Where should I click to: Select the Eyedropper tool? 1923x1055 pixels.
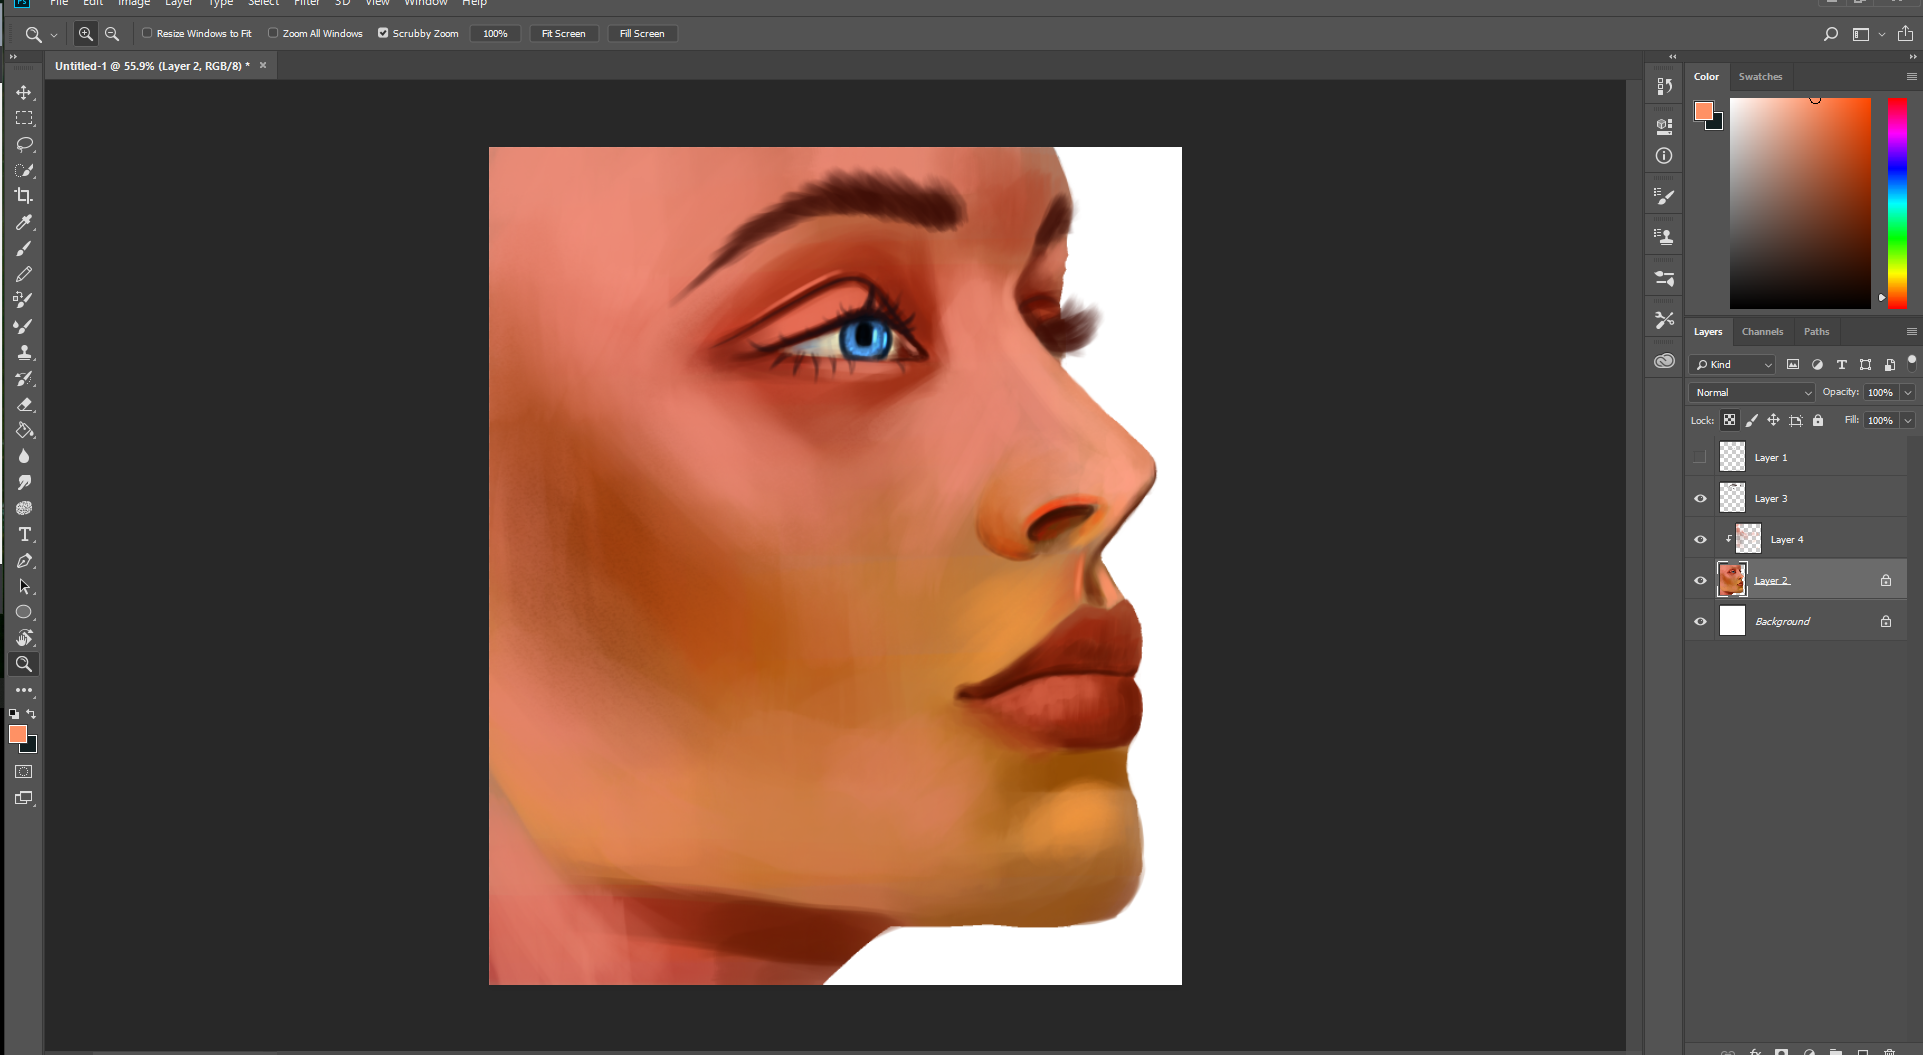coord(24,222)
